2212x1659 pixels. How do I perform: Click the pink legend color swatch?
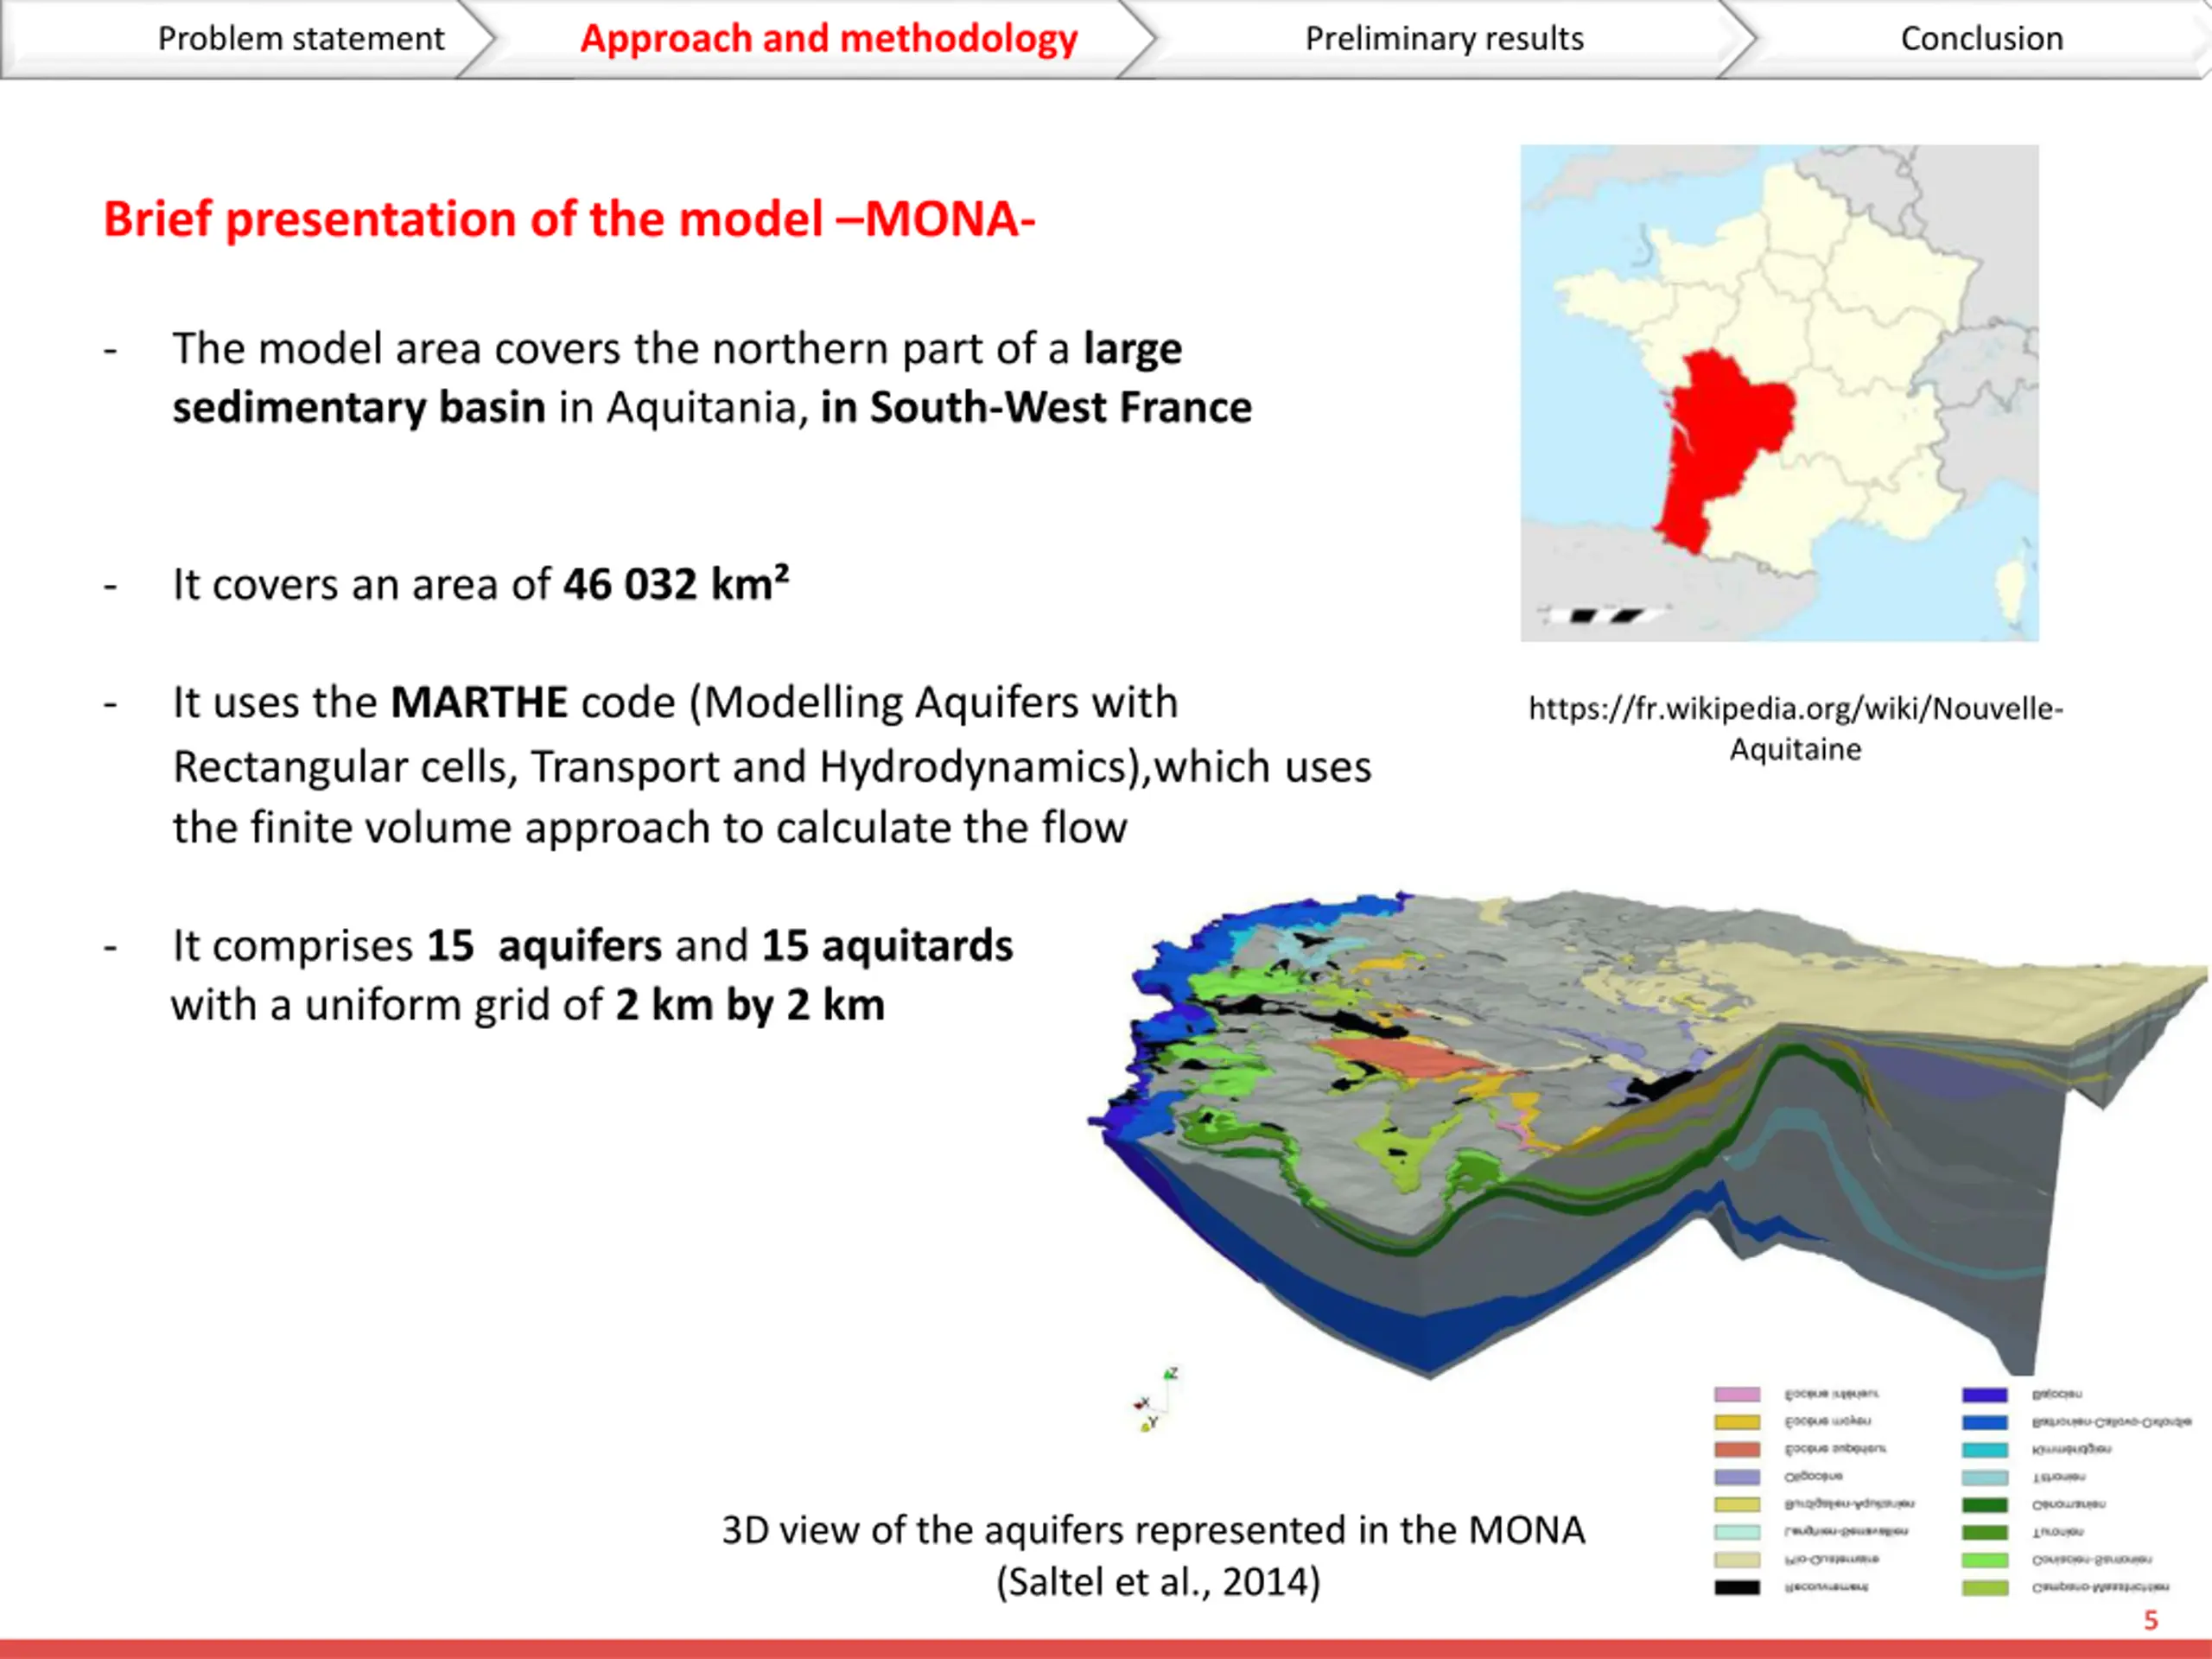[1737, 1395]
